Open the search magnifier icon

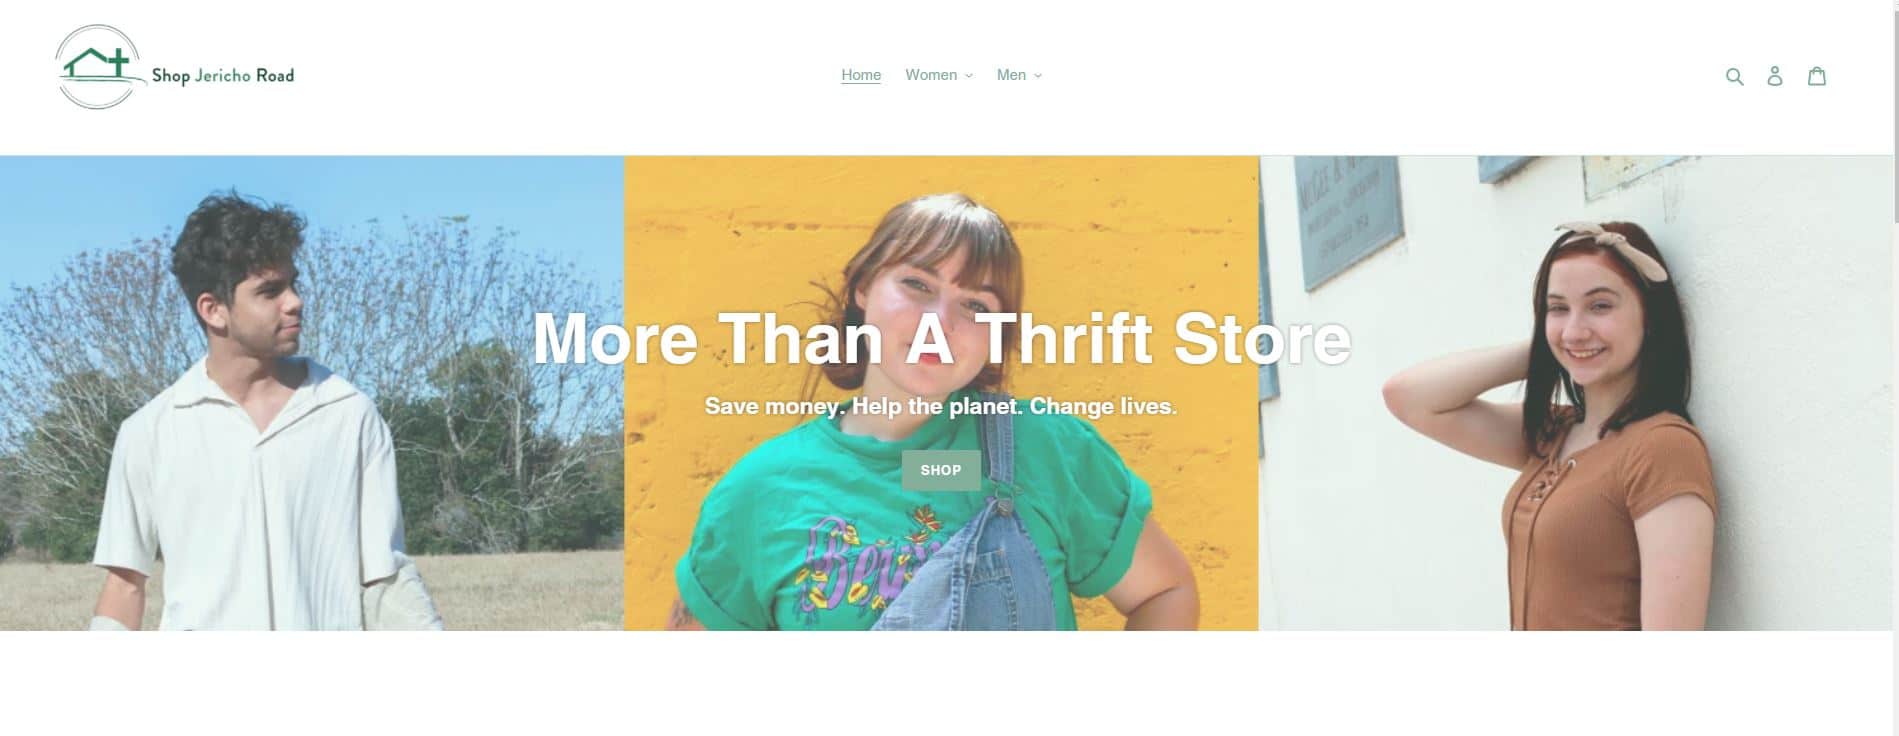pos(1734,76)
